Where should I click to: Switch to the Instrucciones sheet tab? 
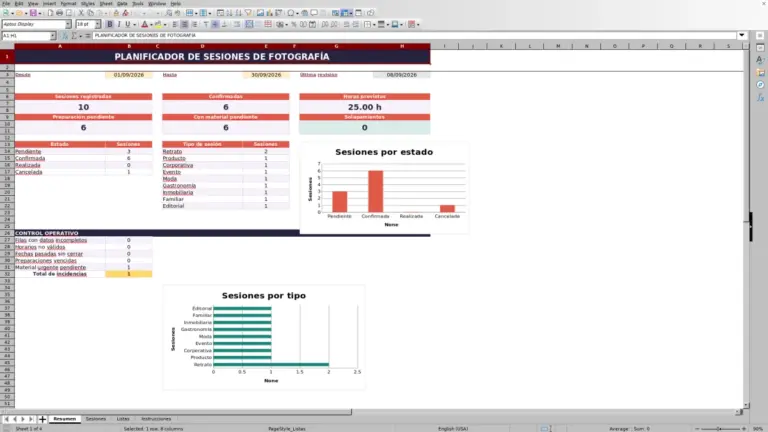pos(156,419)
